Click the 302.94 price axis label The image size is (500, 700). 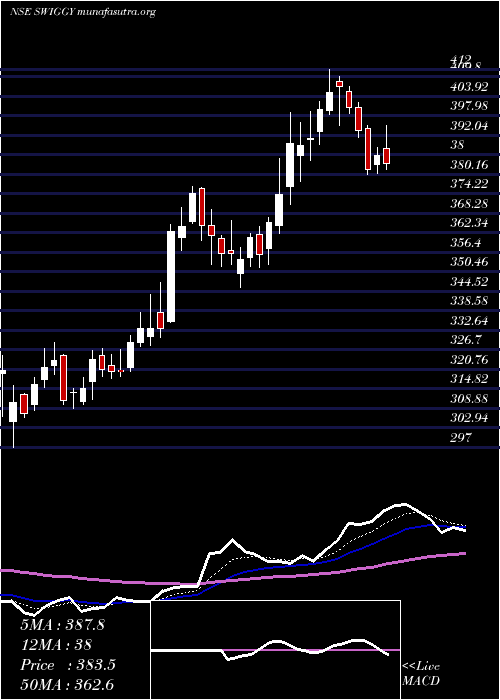469,418
